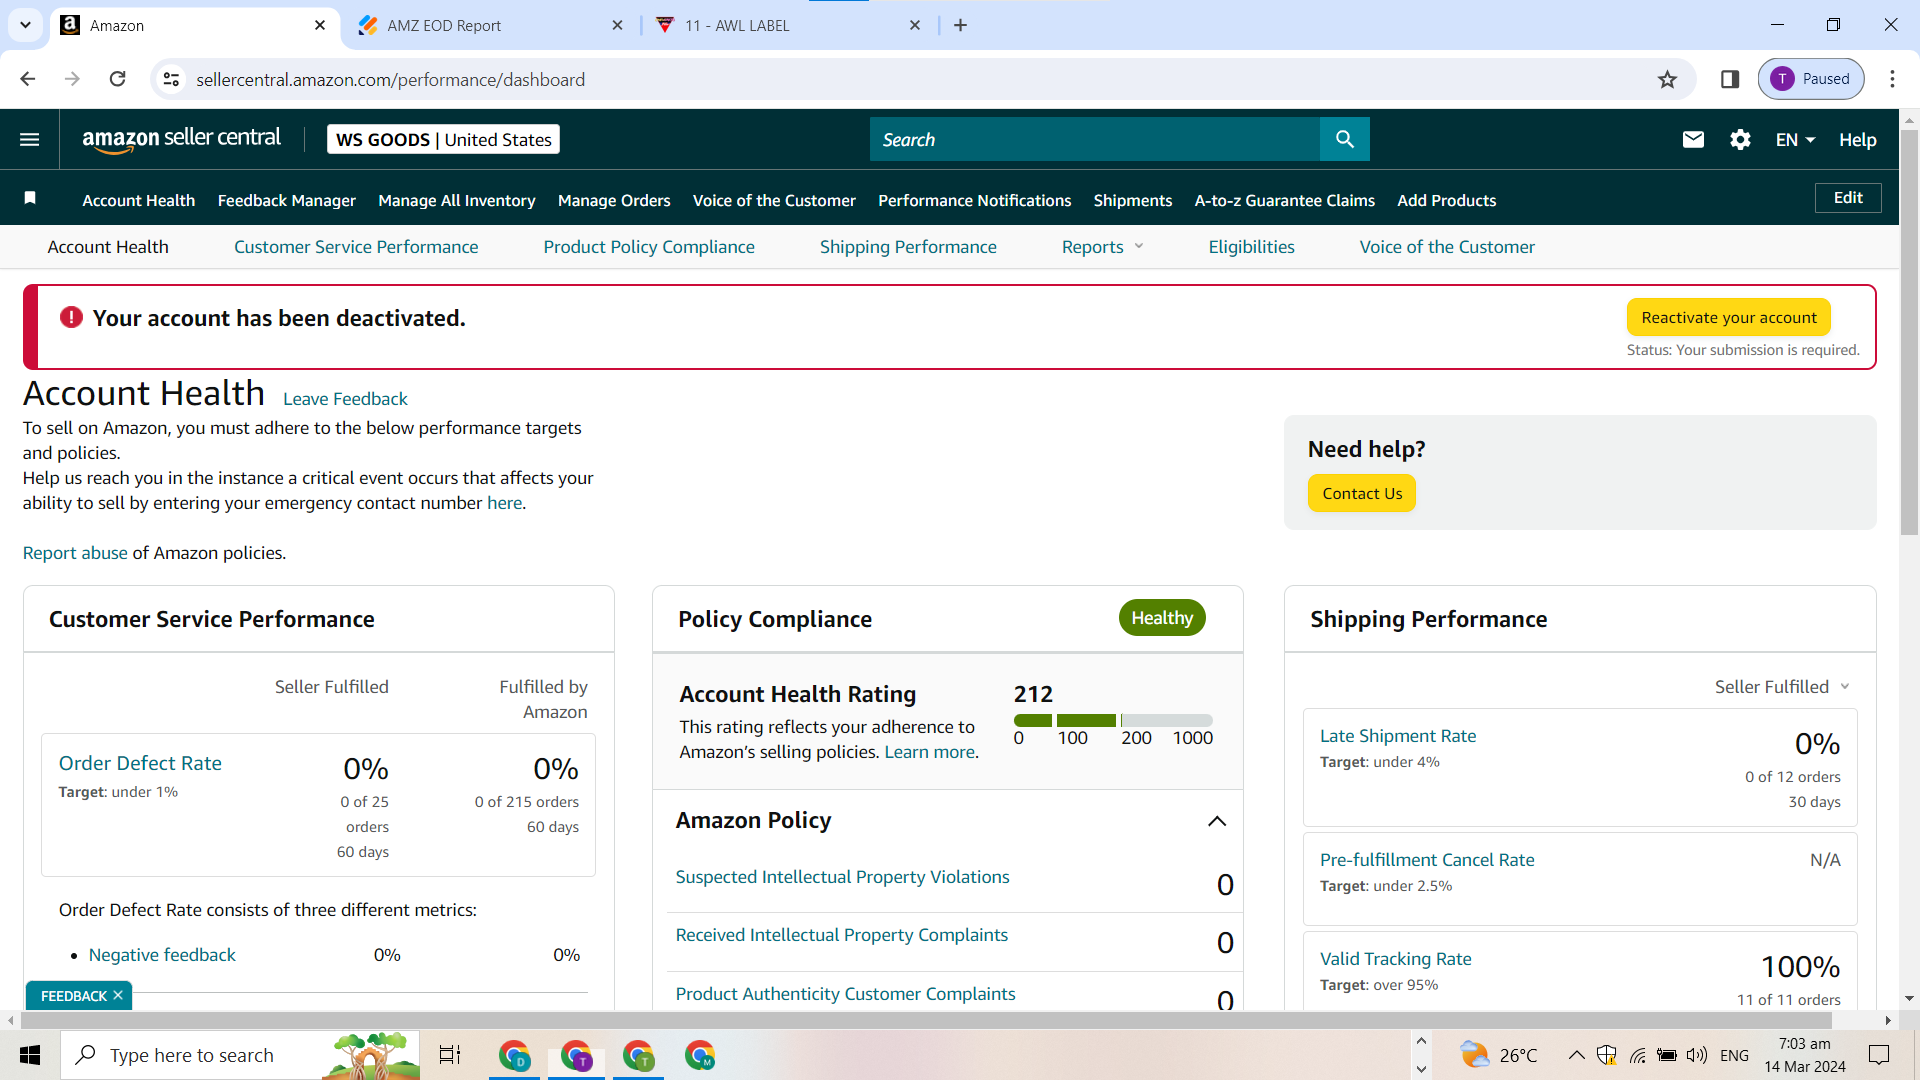Open the Report abuse link
Viewport: 1920px width, 1080px height.
coord(75,553)
